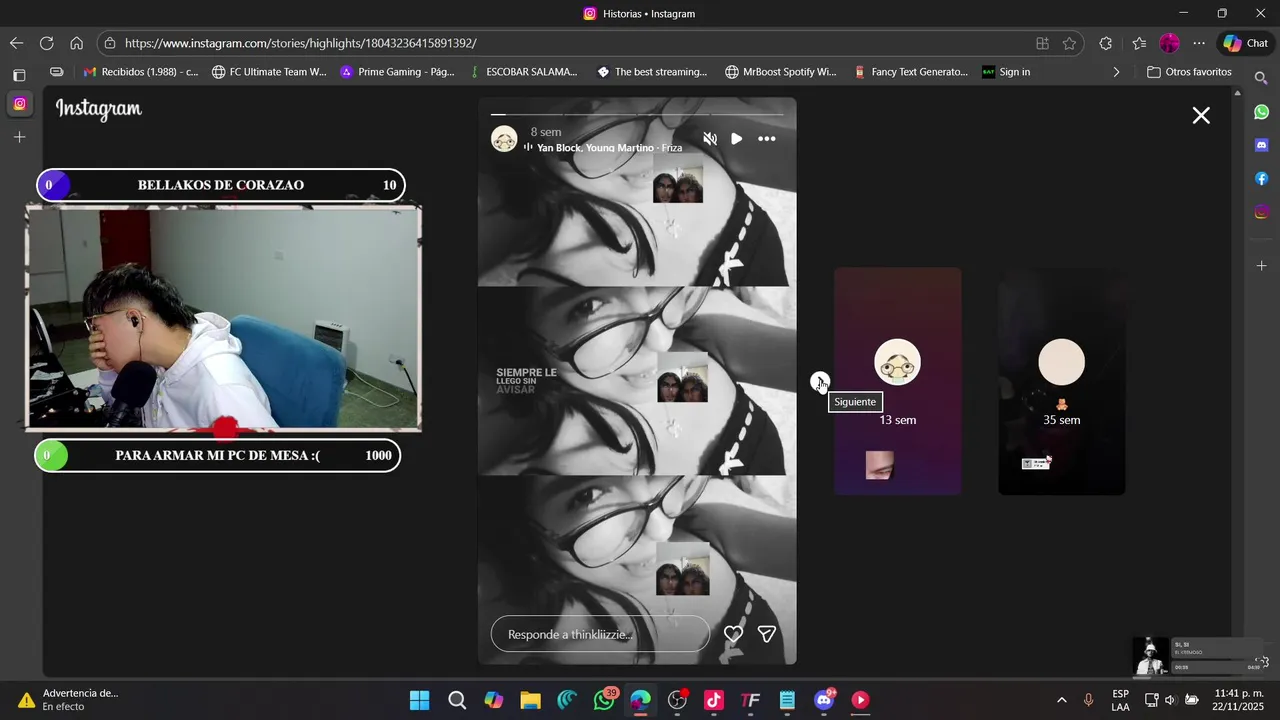
Task: Launch Copilot from the taskbar
Action: 494,700
